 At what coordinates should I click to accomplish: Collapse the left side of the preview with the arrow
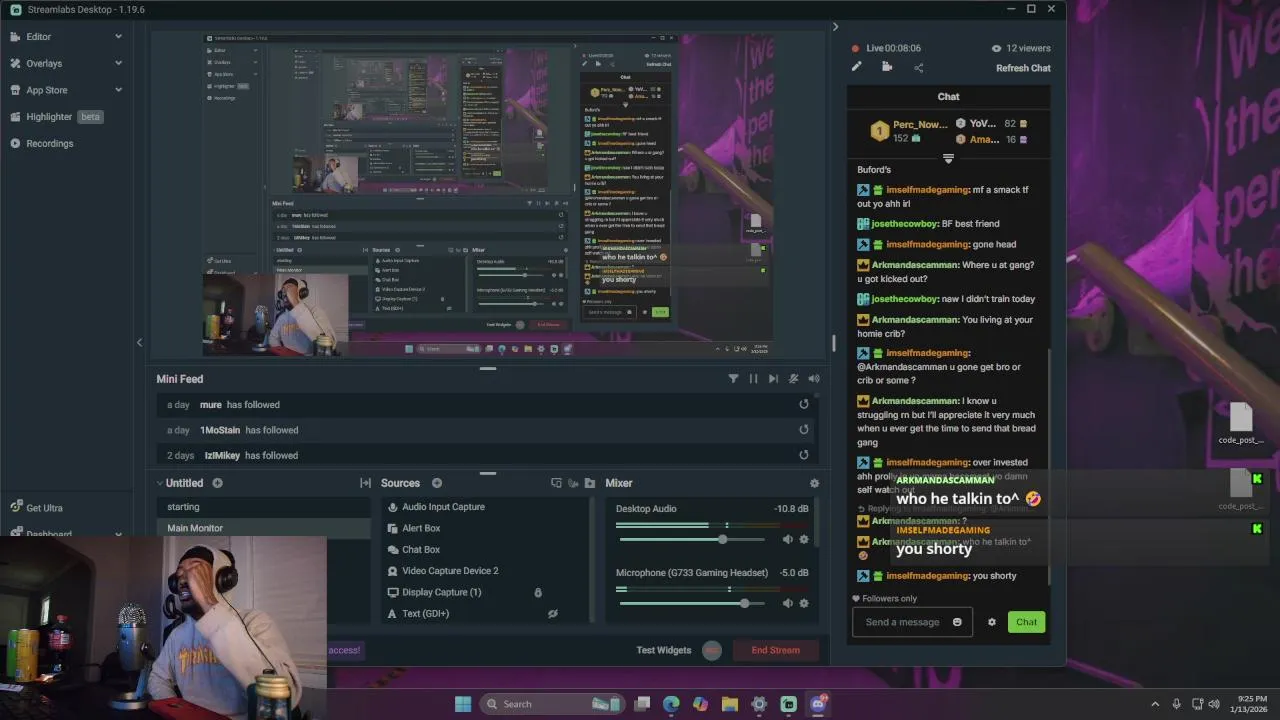(139, 342)
